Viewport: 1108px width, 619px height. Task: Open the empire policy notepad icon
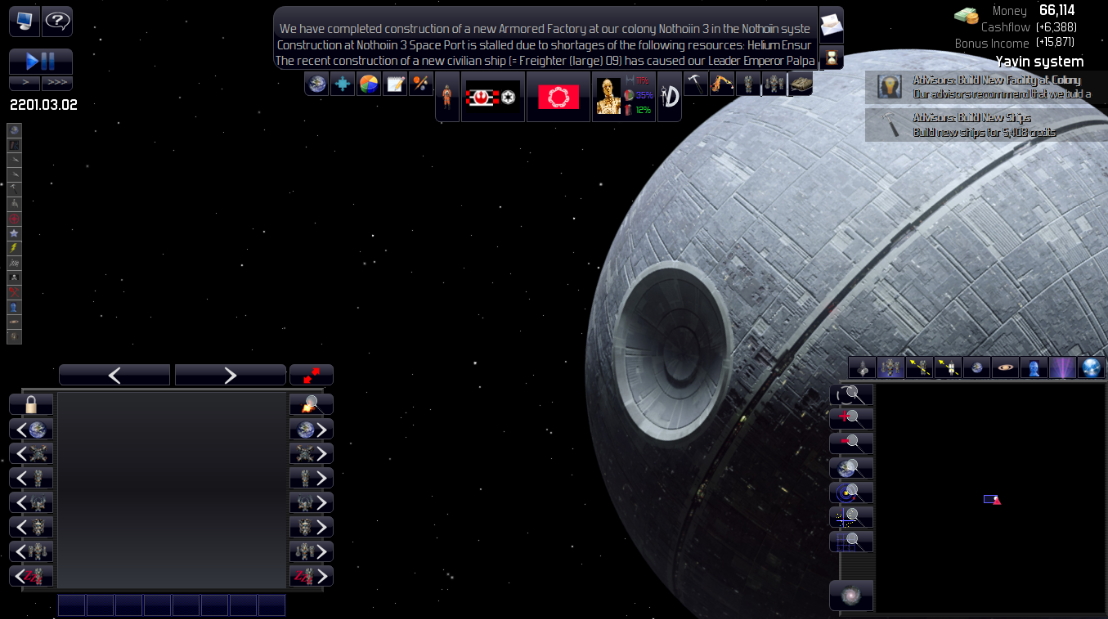[395, 84]
